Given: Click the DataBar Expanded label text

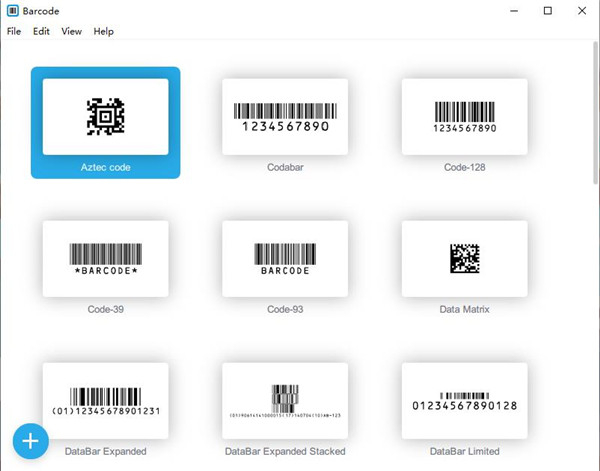Looking at the screenshot, I should (x=106, y=451).
